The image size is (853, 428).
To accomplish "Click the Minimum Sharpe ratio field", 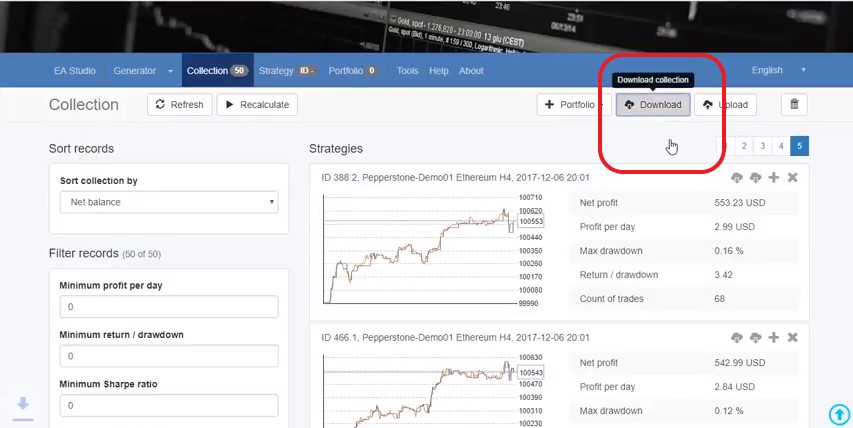I will click(x=169, y=406).
